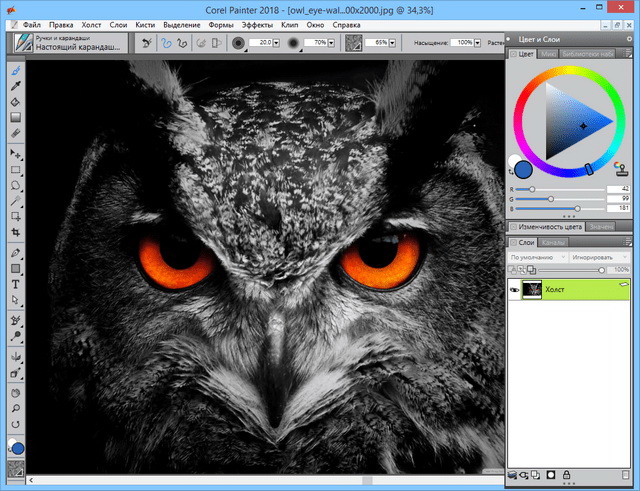Select the Paint Bucket tool
Image resolution: width=640 pixels, height=491 pixels.
(16, 102)
